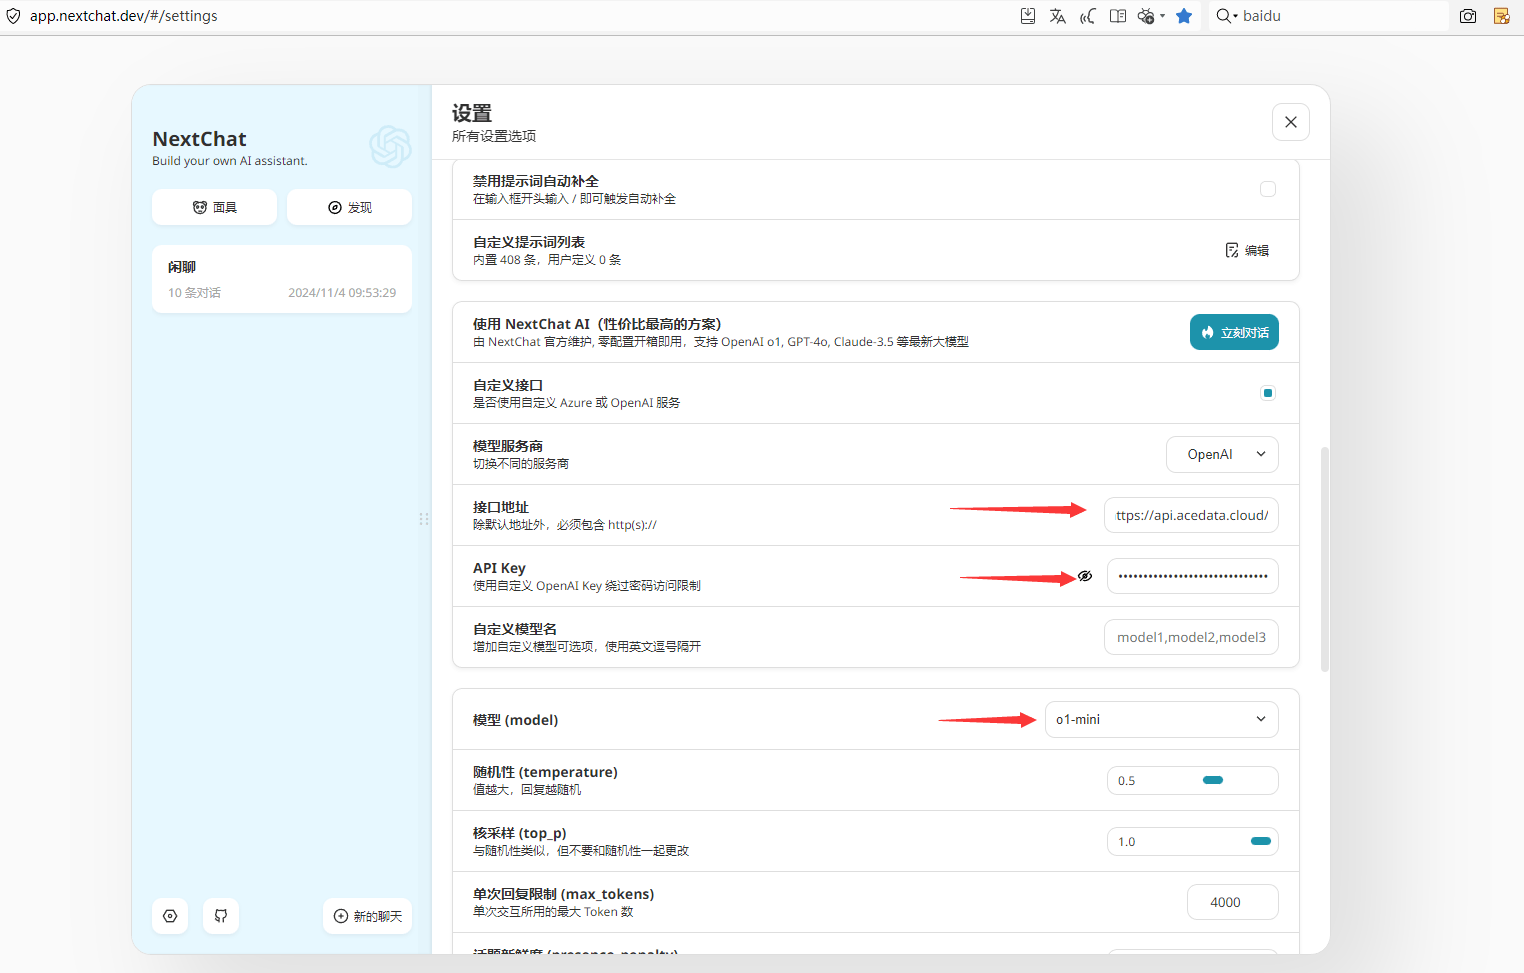This screenshot has width=1524, height=973.
Task: Open the 面具 (Mask) page
Action: tap(214, 207)
